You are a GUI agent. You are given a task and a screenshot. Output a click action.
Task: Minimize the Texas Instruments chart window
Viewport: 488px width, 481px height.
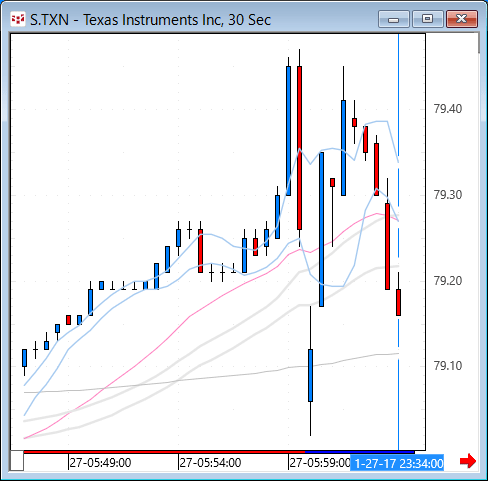point(394,19)
